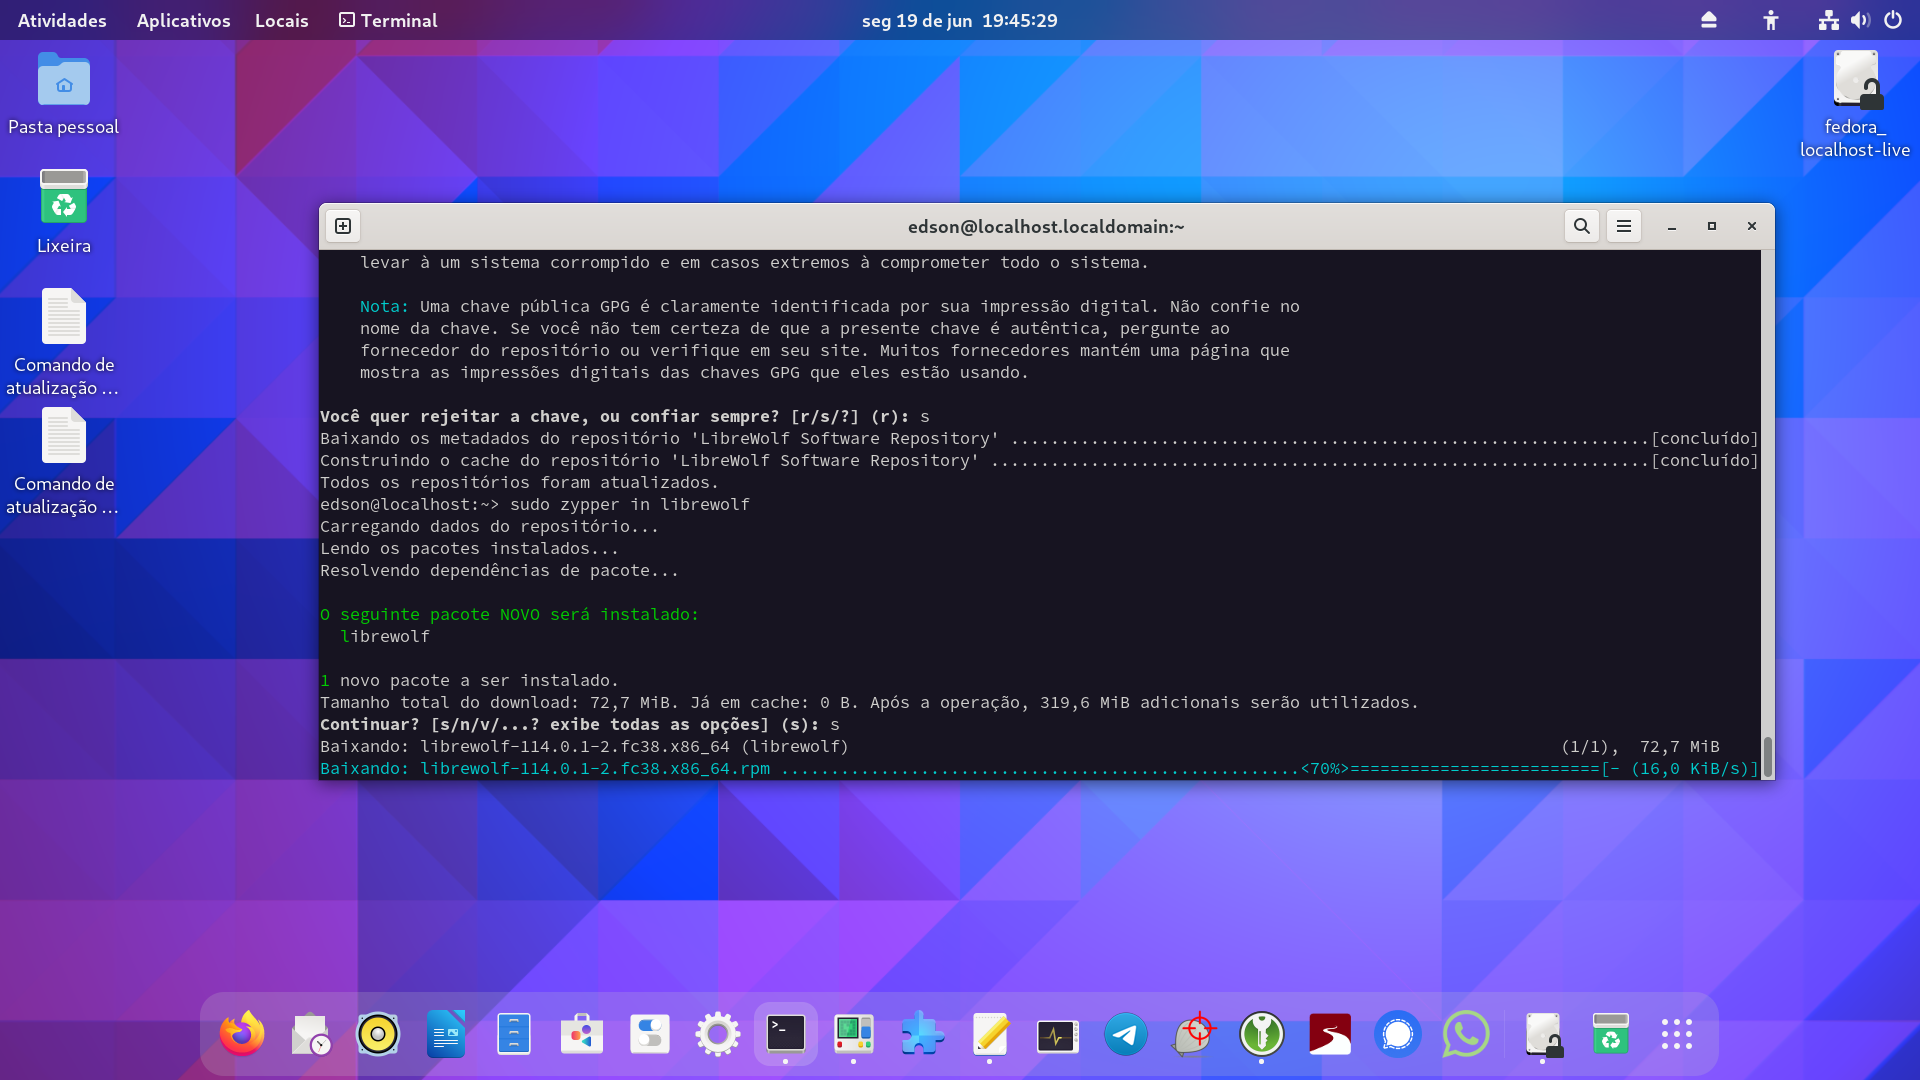1920x1080 pixels.
Task: Open the Locais menu
Action: click(x=281, y=20)
